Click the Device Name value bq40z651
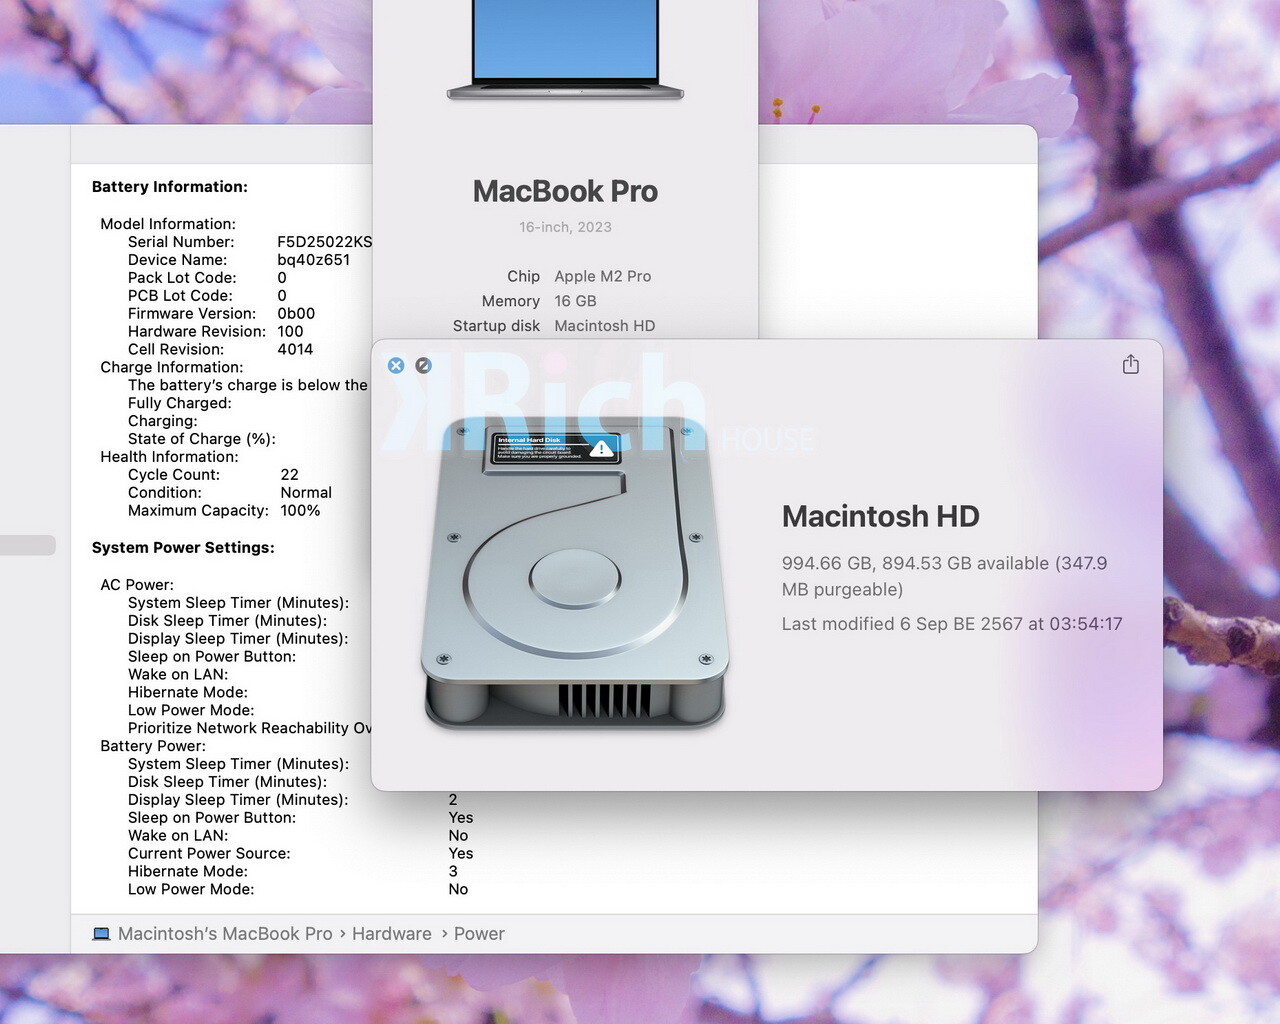Image resolution: width=1280 pixels, height=1024 pixels. point(314,260)
